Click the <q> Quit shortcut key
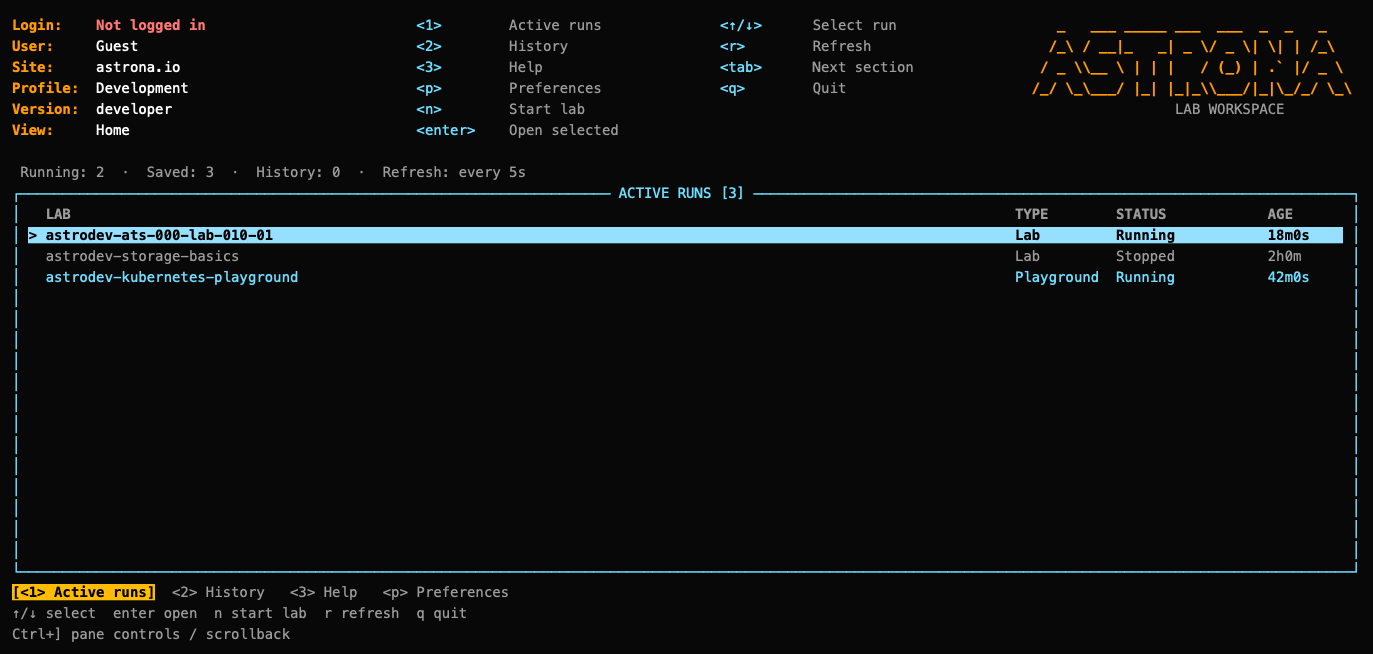The width and height of the screenshot is (1373, 654). (732, 88)
